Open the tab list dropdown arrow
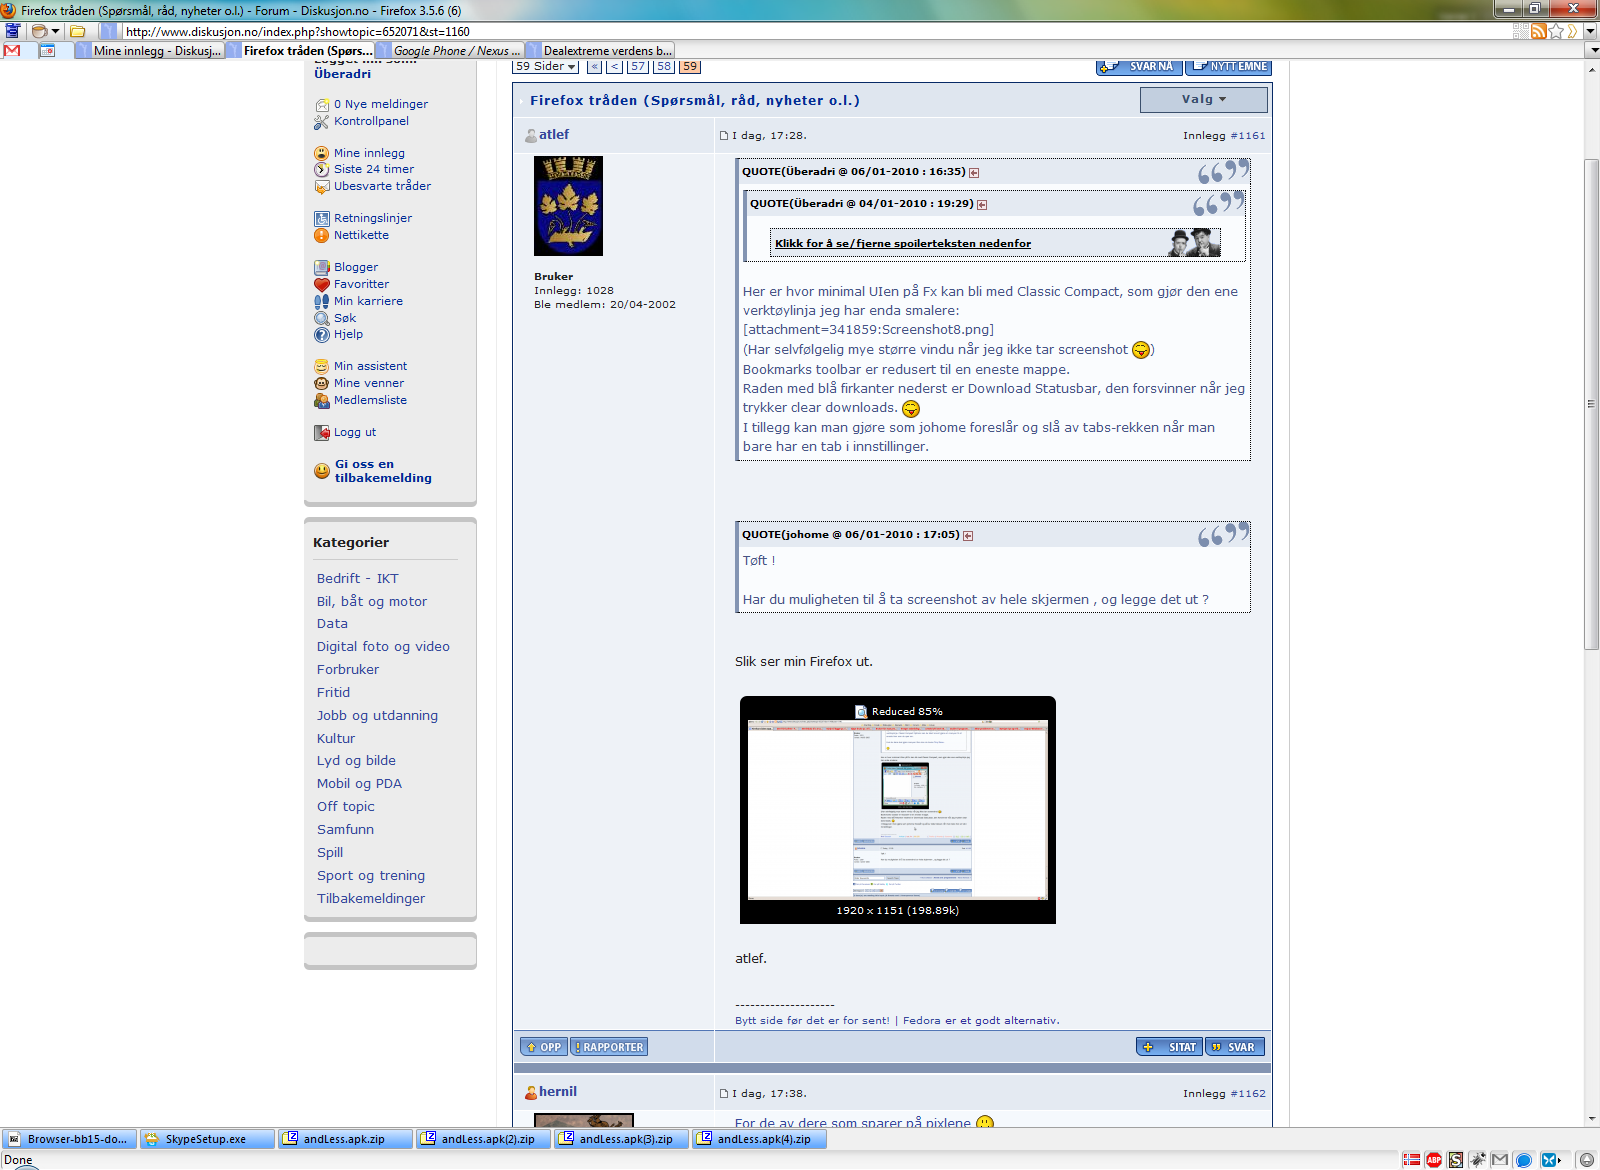The height and width of the screenshot is (1170, 1600). pyautogui.click(x=1593, y=50)
